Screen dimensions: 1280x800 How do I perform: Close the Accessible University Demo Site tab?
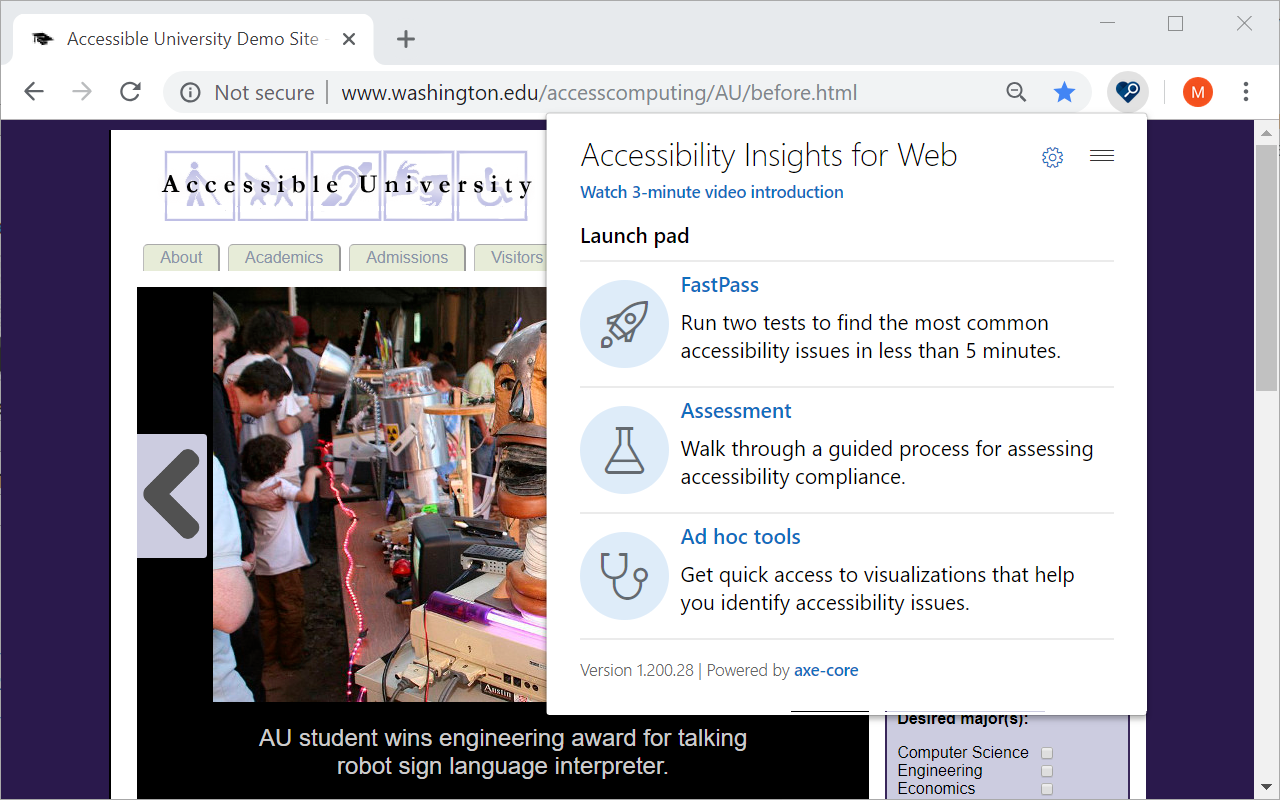pos(349,39)
